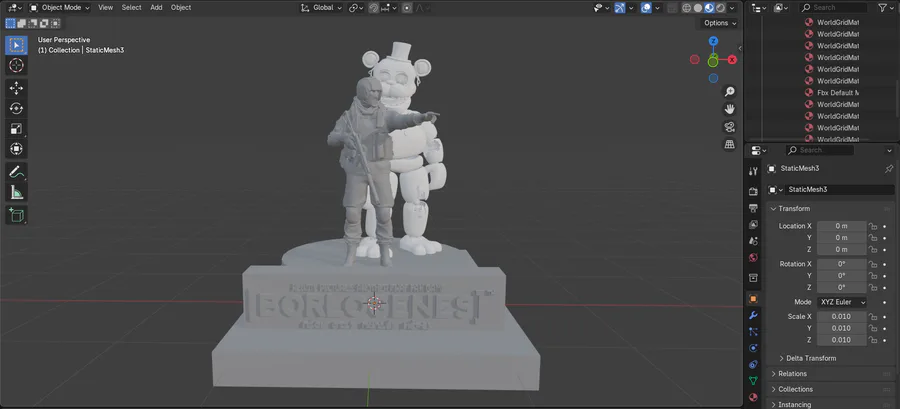Switch to wireframe viewport shading
Image resolution: width=900 pixels, height=409 pixels.
pyautogui.click(x=687, y=8)
